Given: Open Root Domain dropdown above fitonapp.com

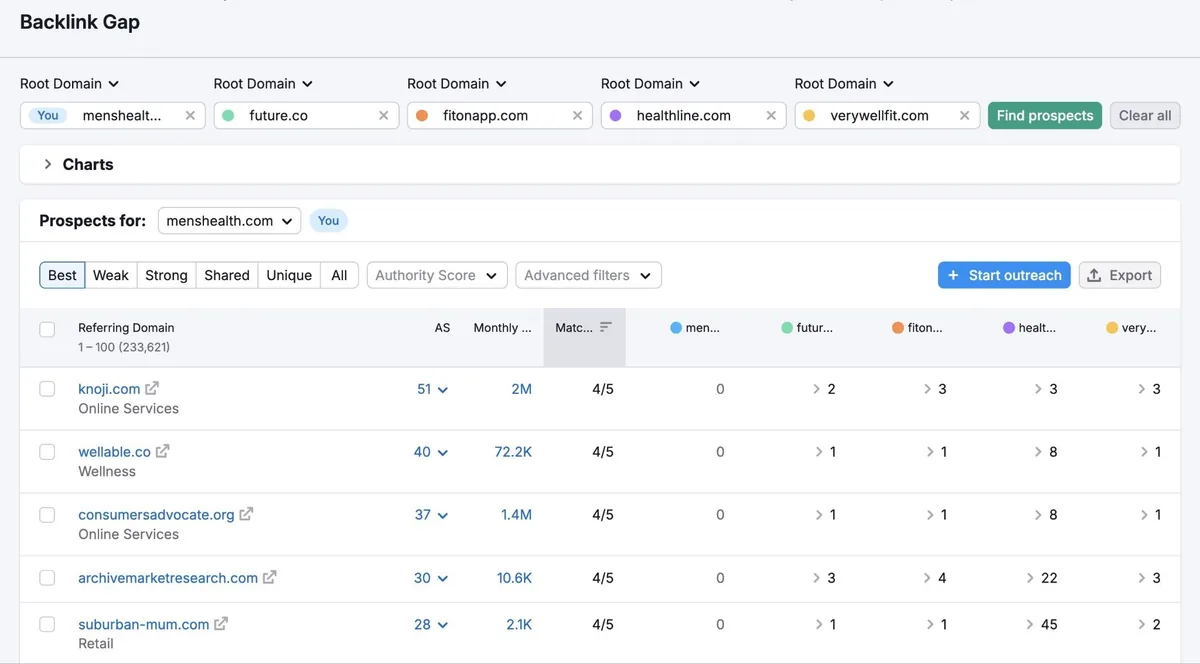Looking at the screenshot, I should click(x=457, y=83).
